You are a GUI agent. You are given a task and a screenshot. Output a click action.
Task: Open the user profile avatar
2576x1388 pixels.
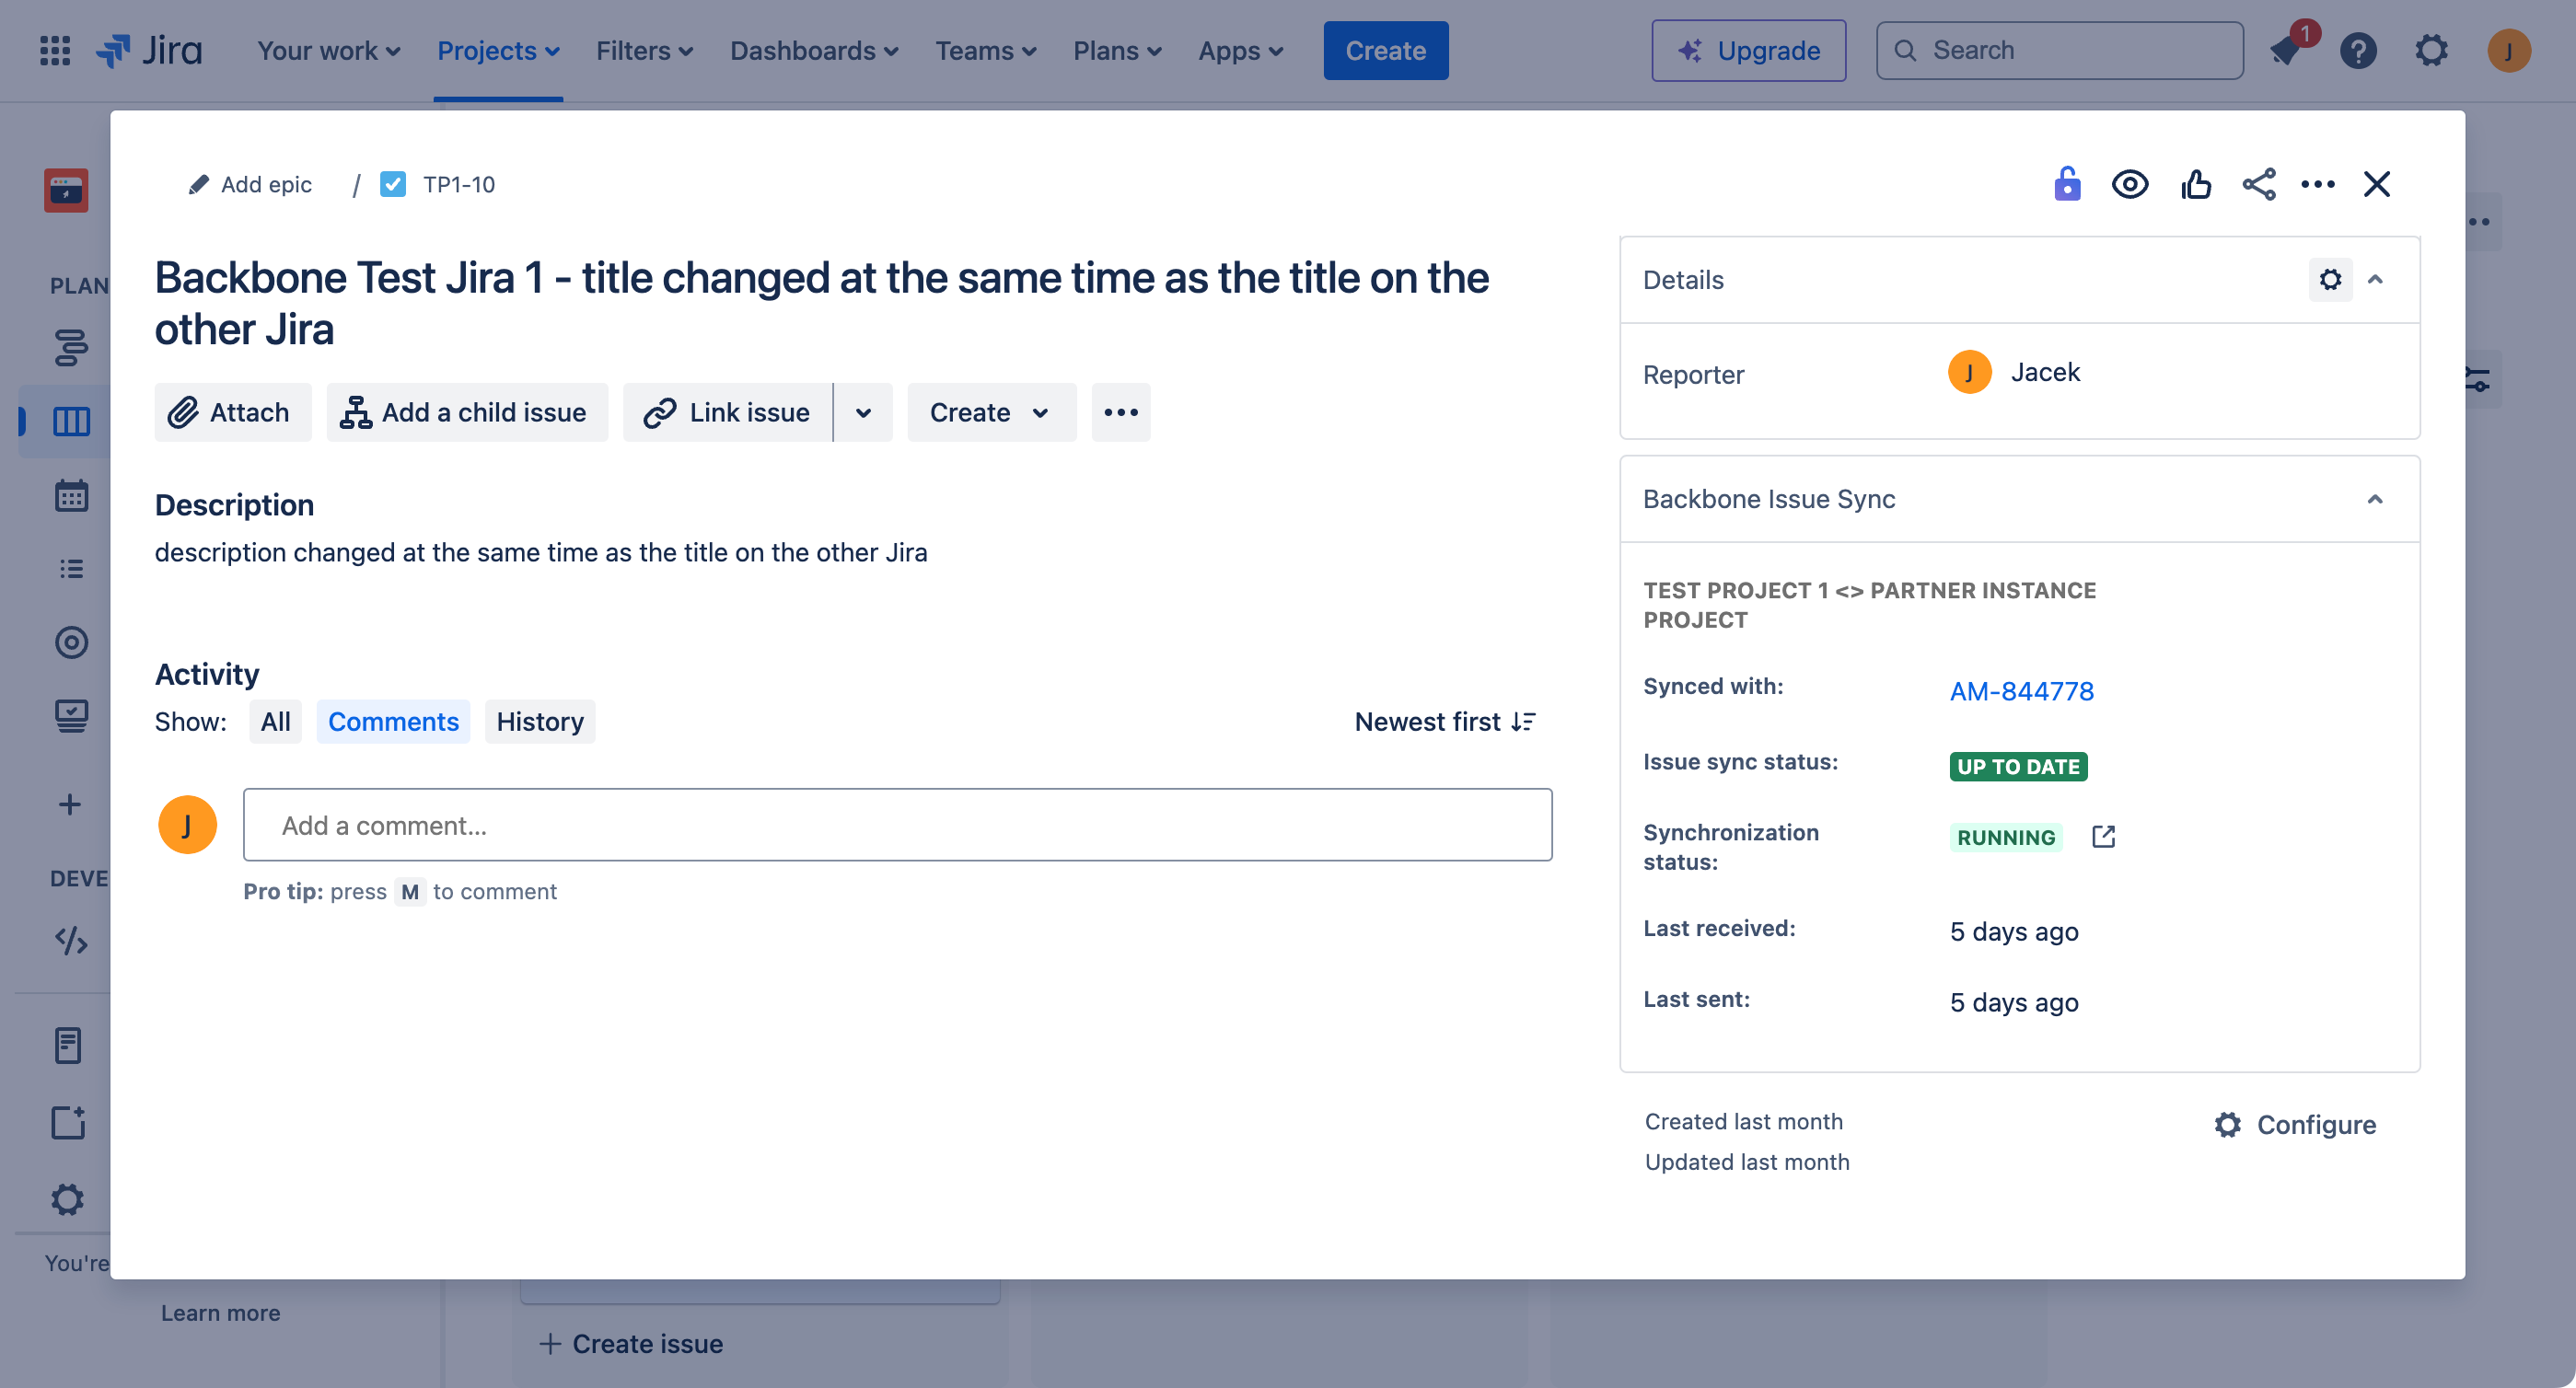(x=2508, y=50)
